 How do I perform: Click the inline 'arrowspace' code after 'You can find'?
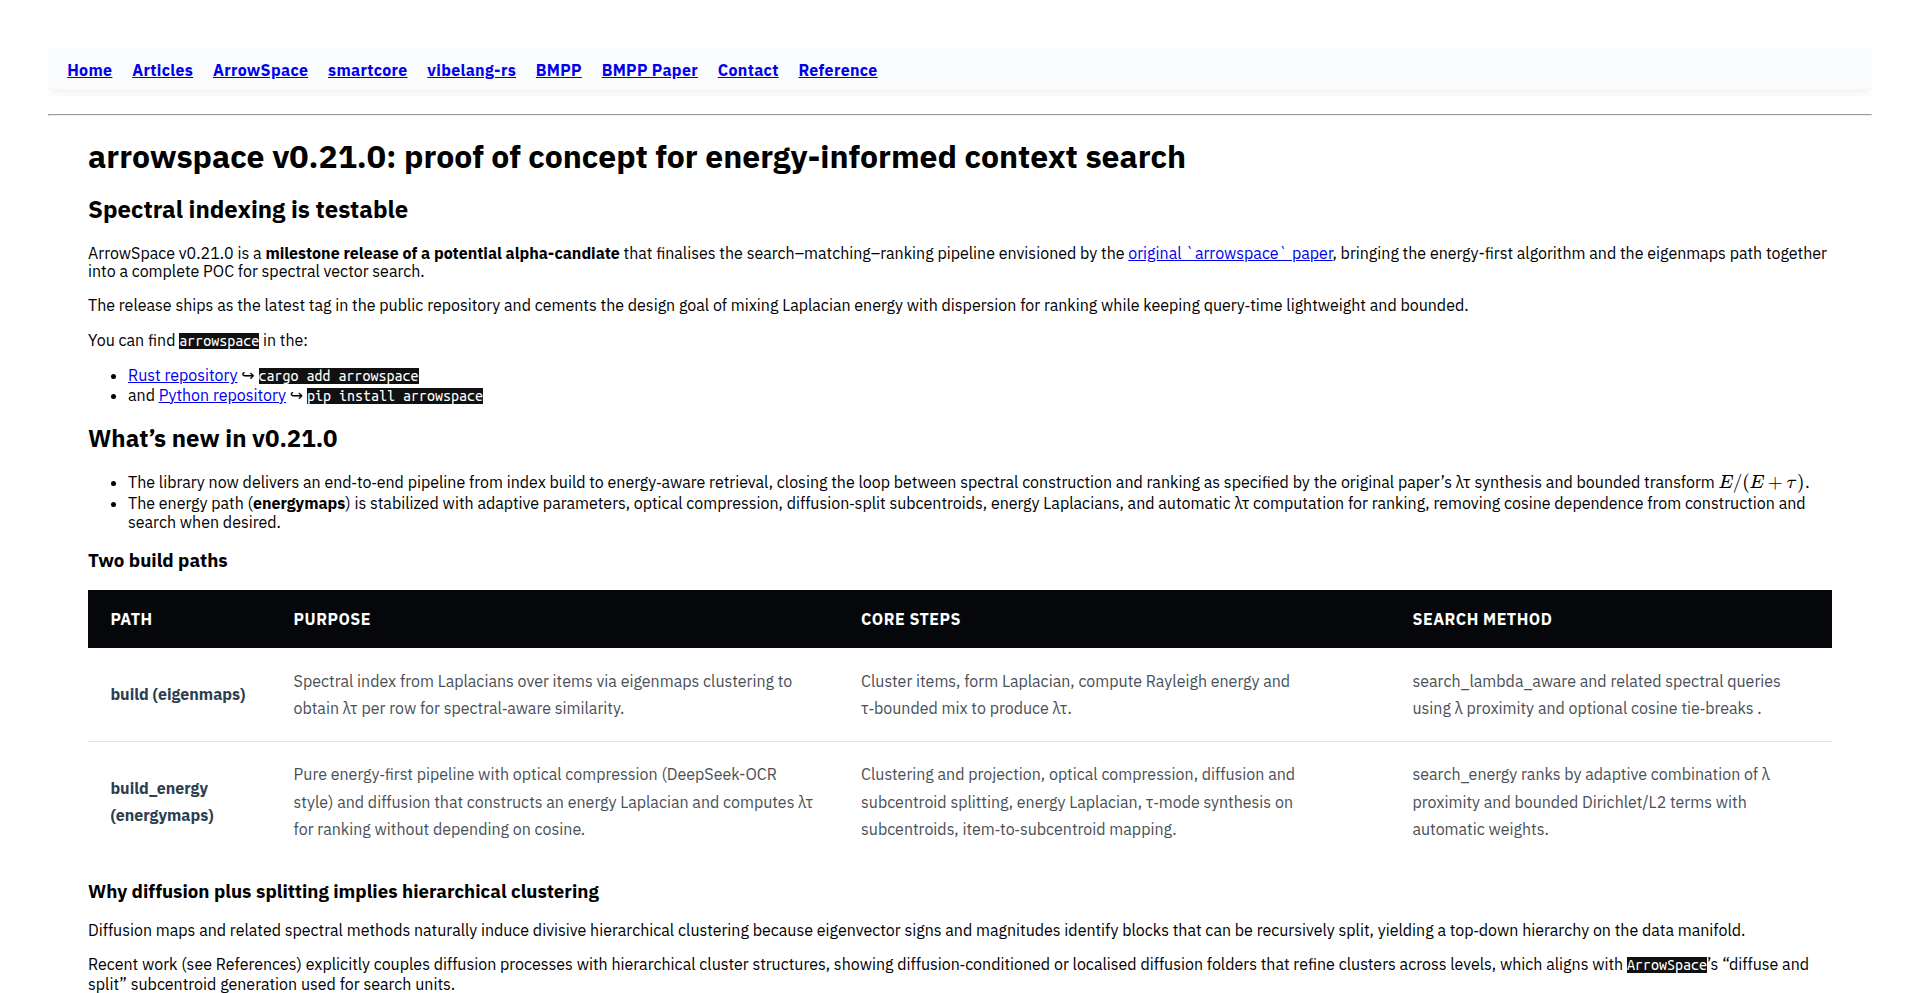point(219,341)
